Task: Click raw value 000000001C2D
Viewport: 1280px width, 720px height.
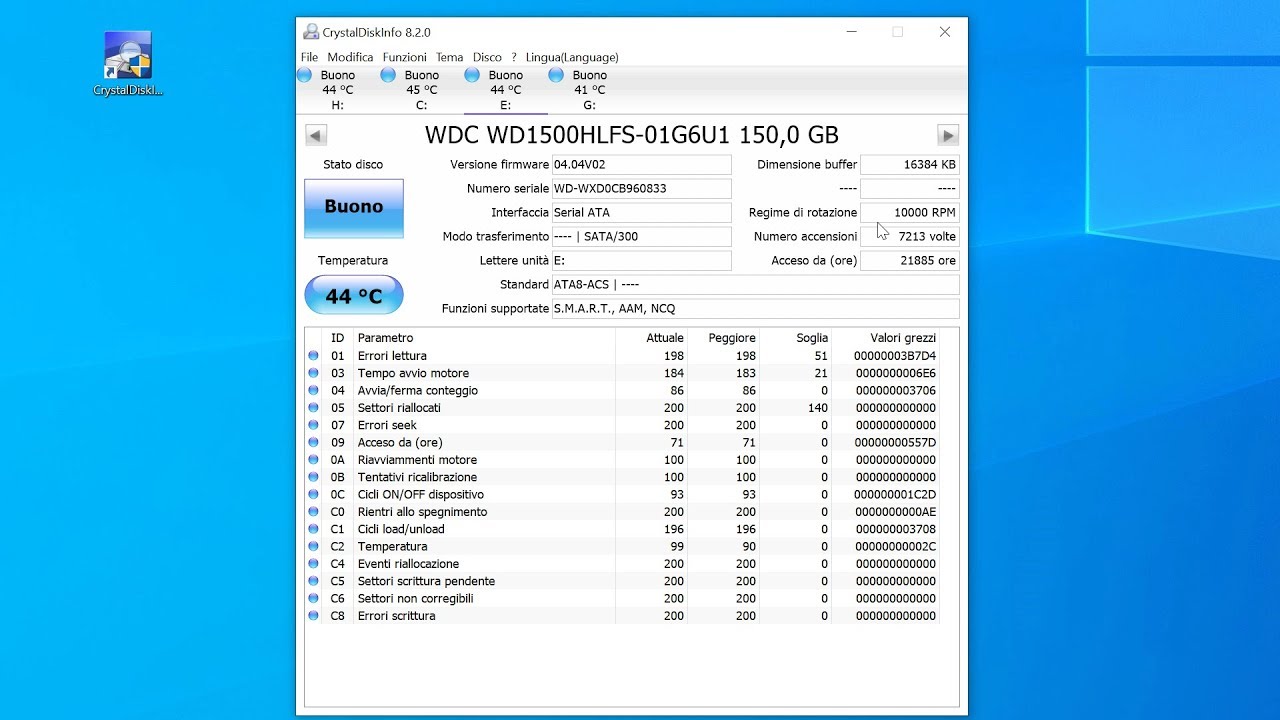Action: [895, 494]
